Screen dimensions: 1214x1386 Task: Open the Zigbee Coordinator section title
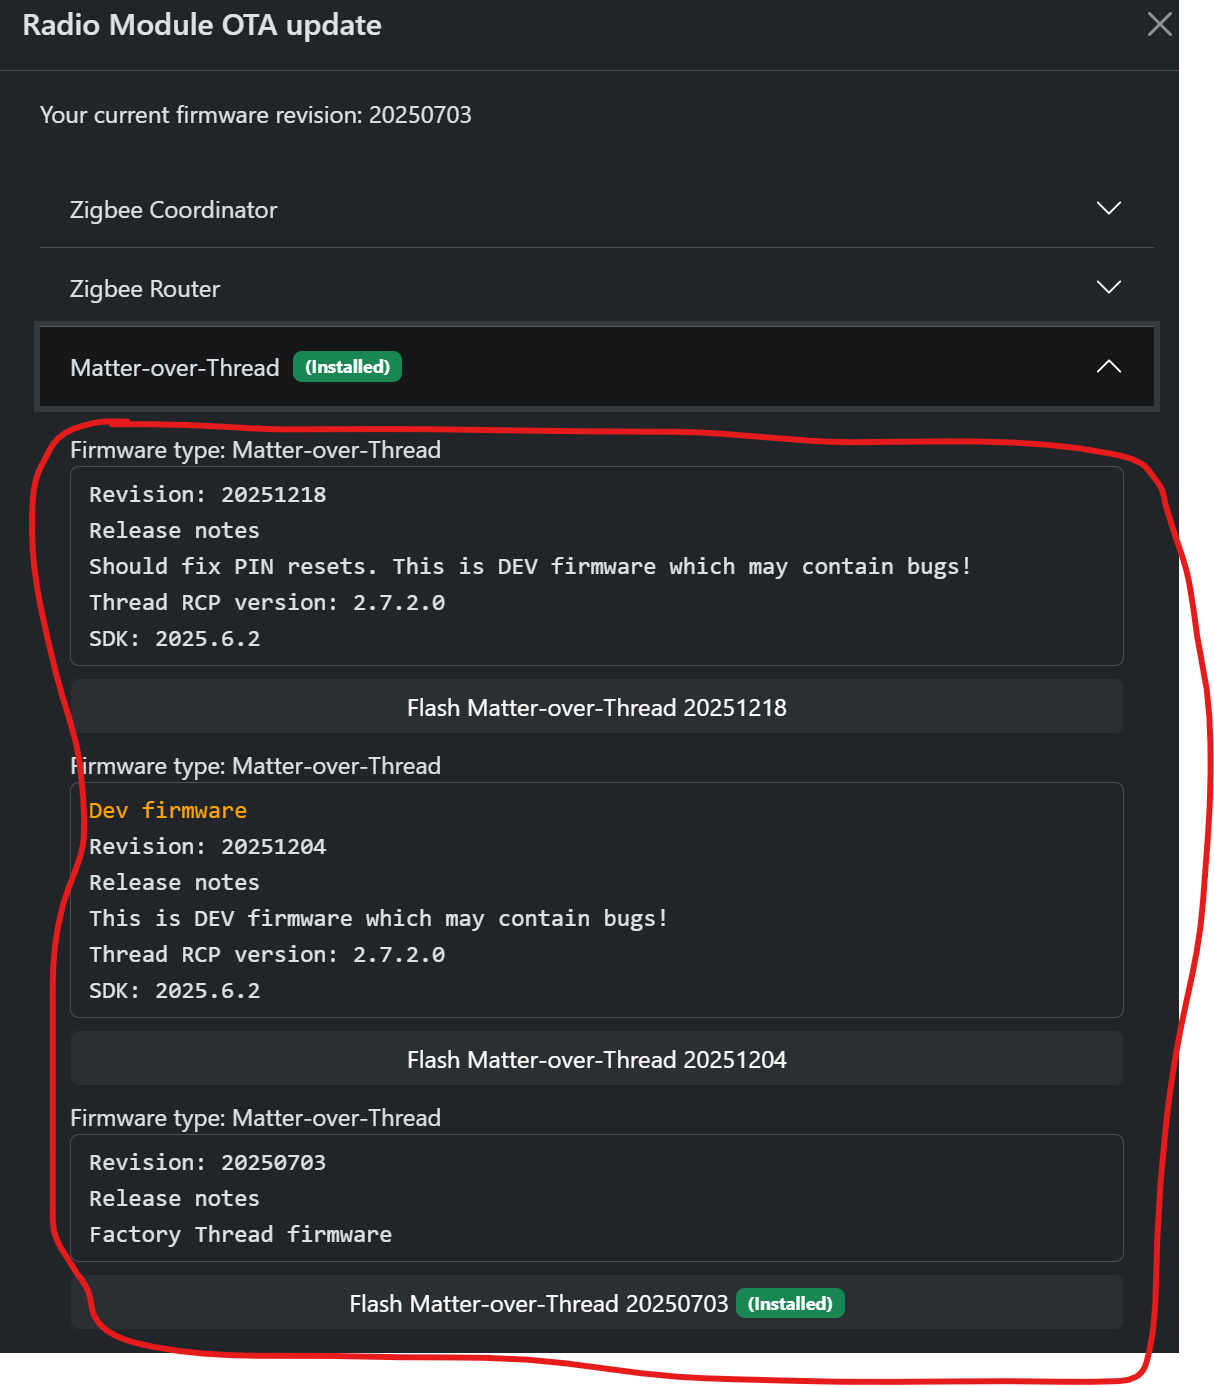point(173,210)
